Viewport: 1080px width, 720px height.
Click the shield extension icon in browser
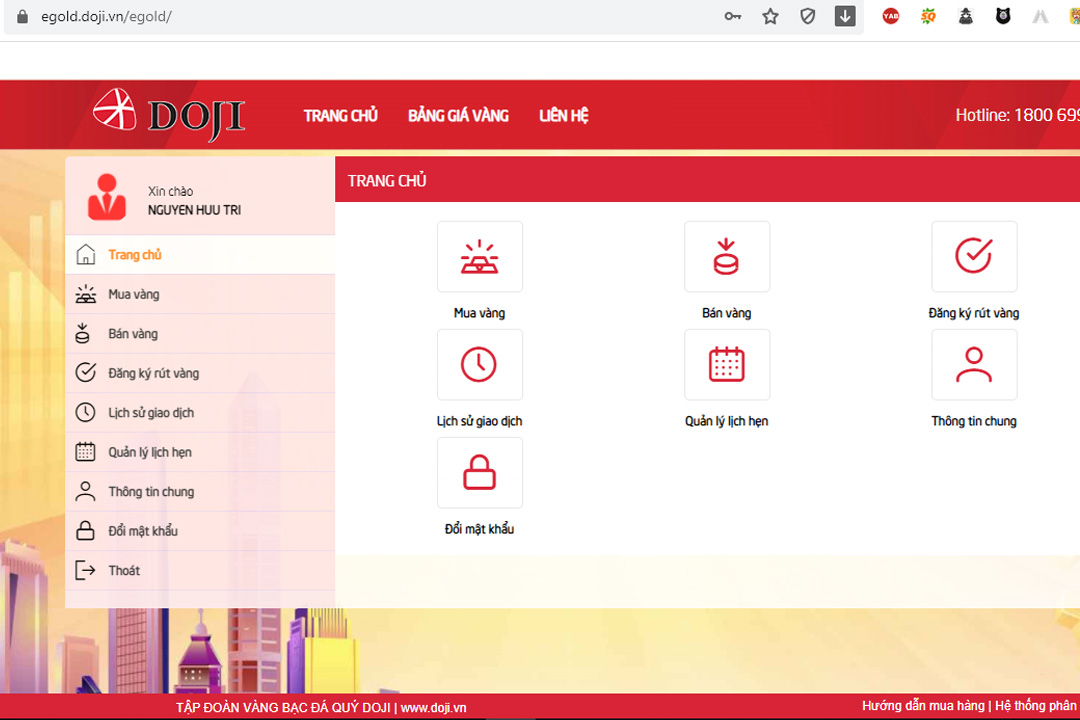[807, 17]
